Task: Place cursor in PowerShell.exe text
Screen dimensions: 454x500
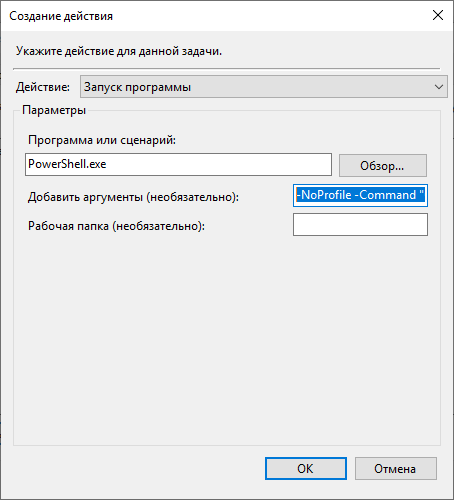Action: 67,164
